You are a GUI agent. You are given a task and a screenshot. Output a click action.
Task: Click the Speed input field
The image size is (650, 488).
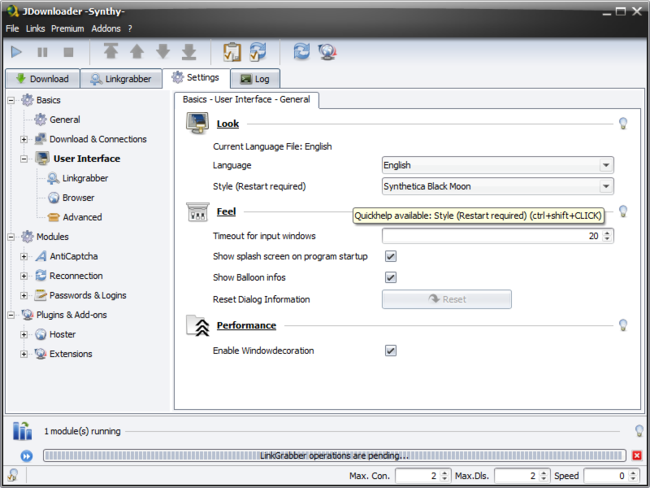pos(605,476)
